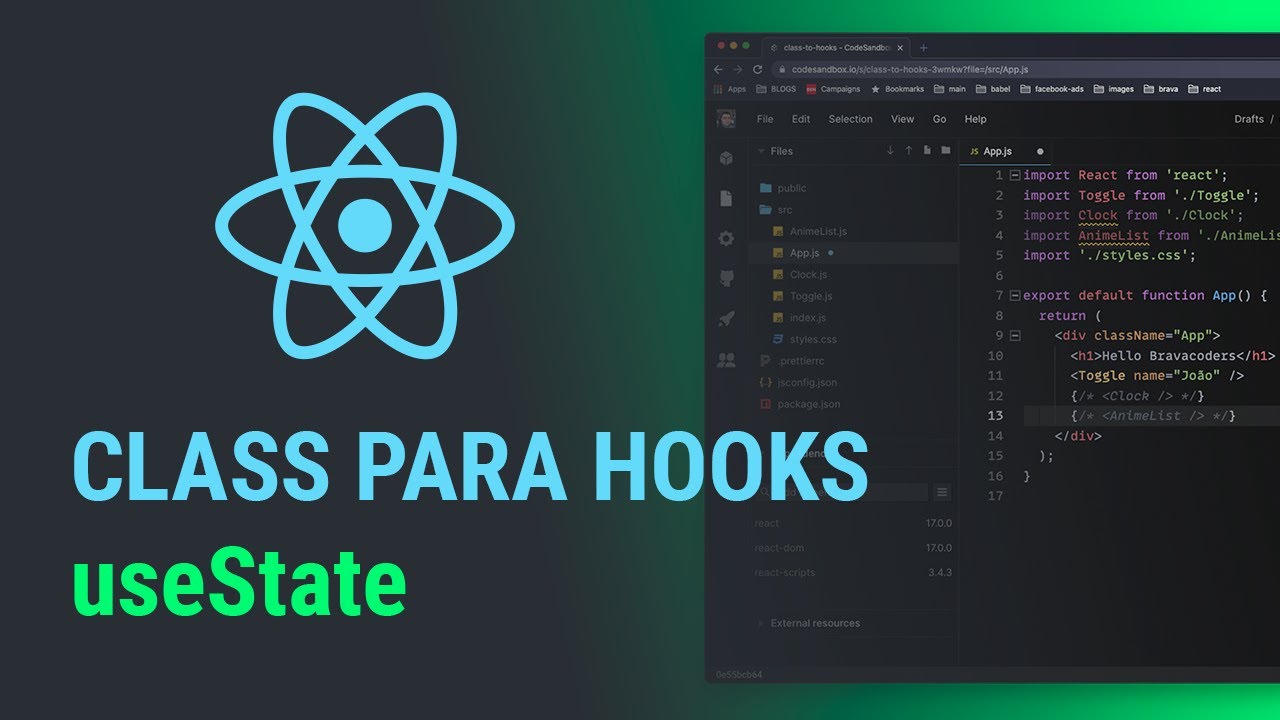This screenshot has height=720, width=1280.
Task: Open the sandbox info cube icon in sidebar
Action: pyautogui.click(x=726, y=158)
